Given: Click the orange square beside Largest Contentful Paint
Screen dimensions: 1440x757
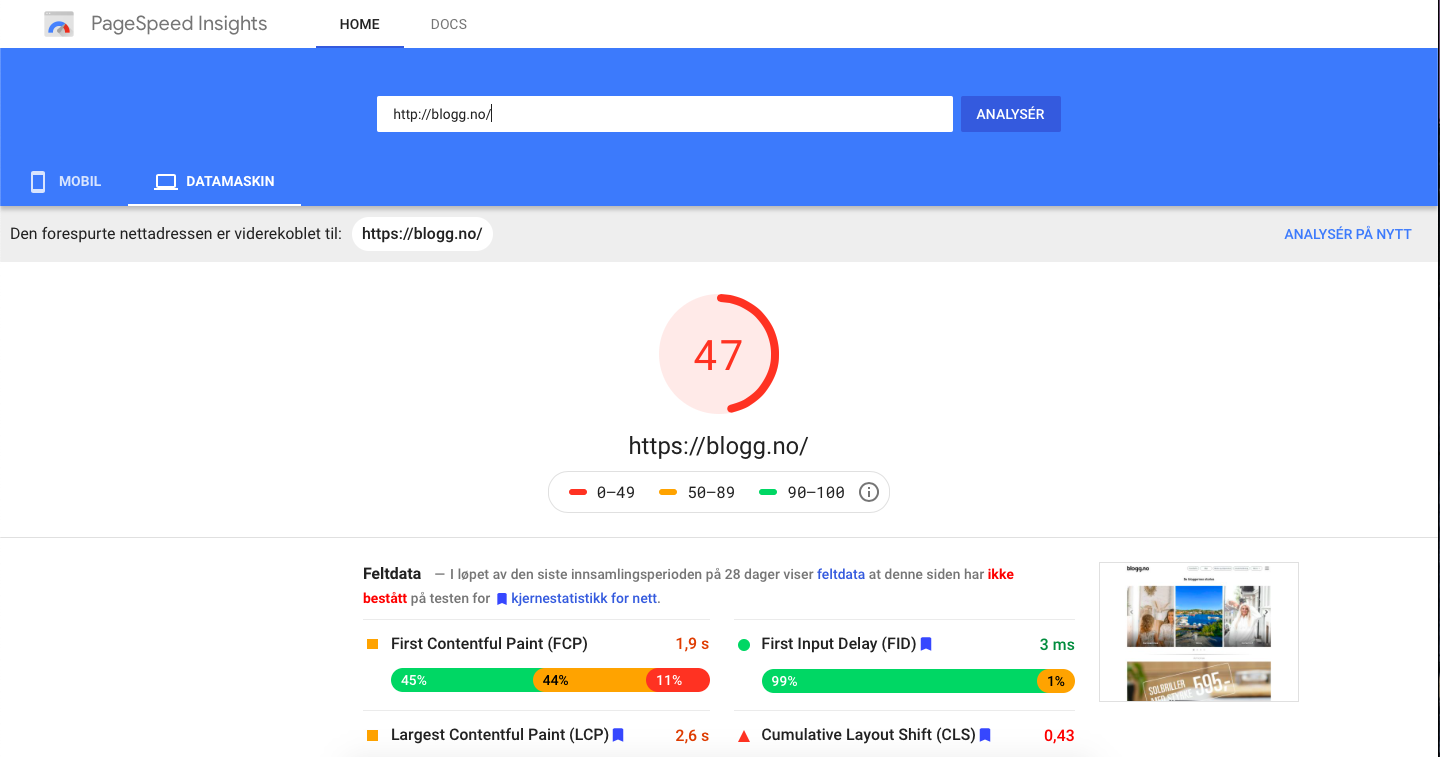Looking at the screenshot, I should click(372, 735).
